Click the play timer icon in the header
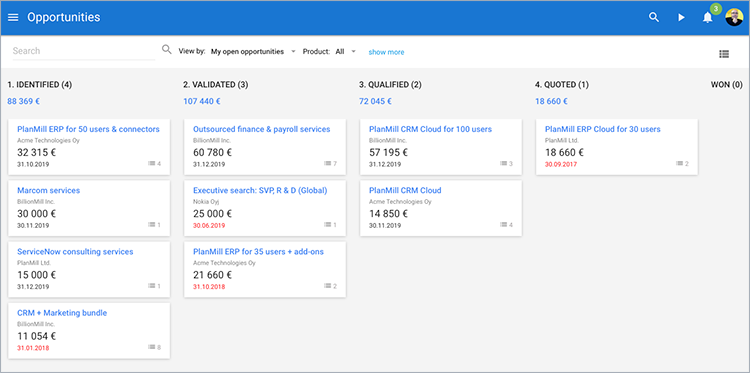This screenshot has width=750, height=373. coord(681,17)
